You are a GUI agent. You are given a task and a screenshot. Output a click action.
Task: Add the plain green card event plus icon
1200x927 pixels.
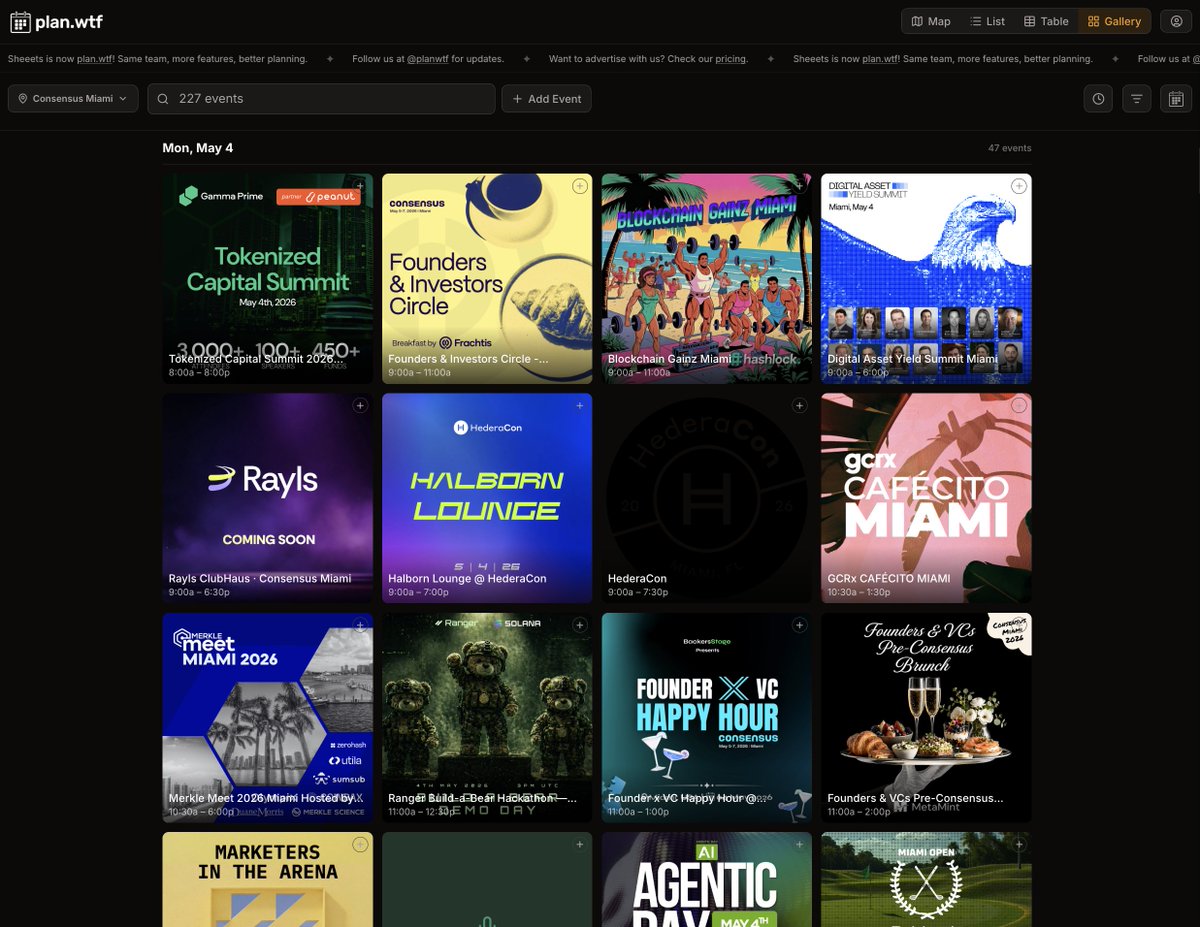point(579,845)
